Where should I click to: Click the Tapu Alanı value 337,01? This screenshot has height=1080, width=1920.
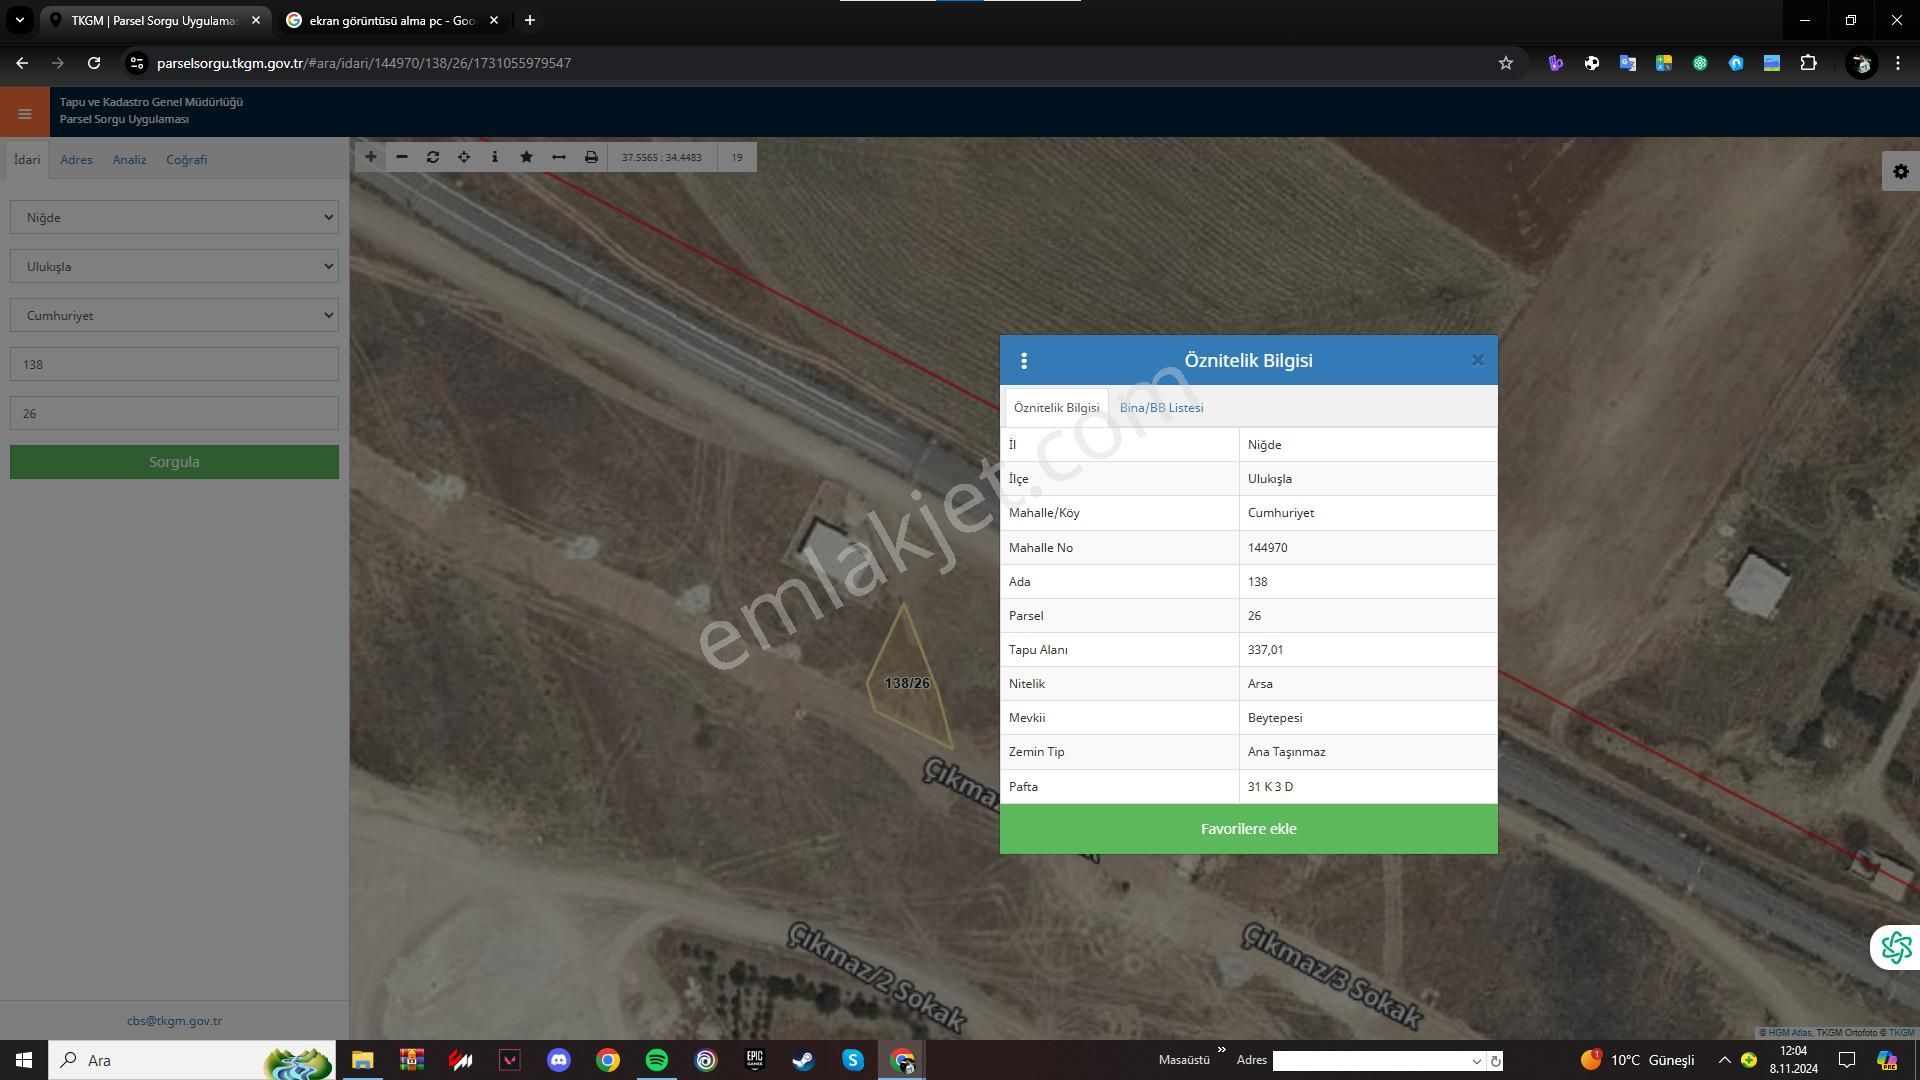pos(1265,650)
